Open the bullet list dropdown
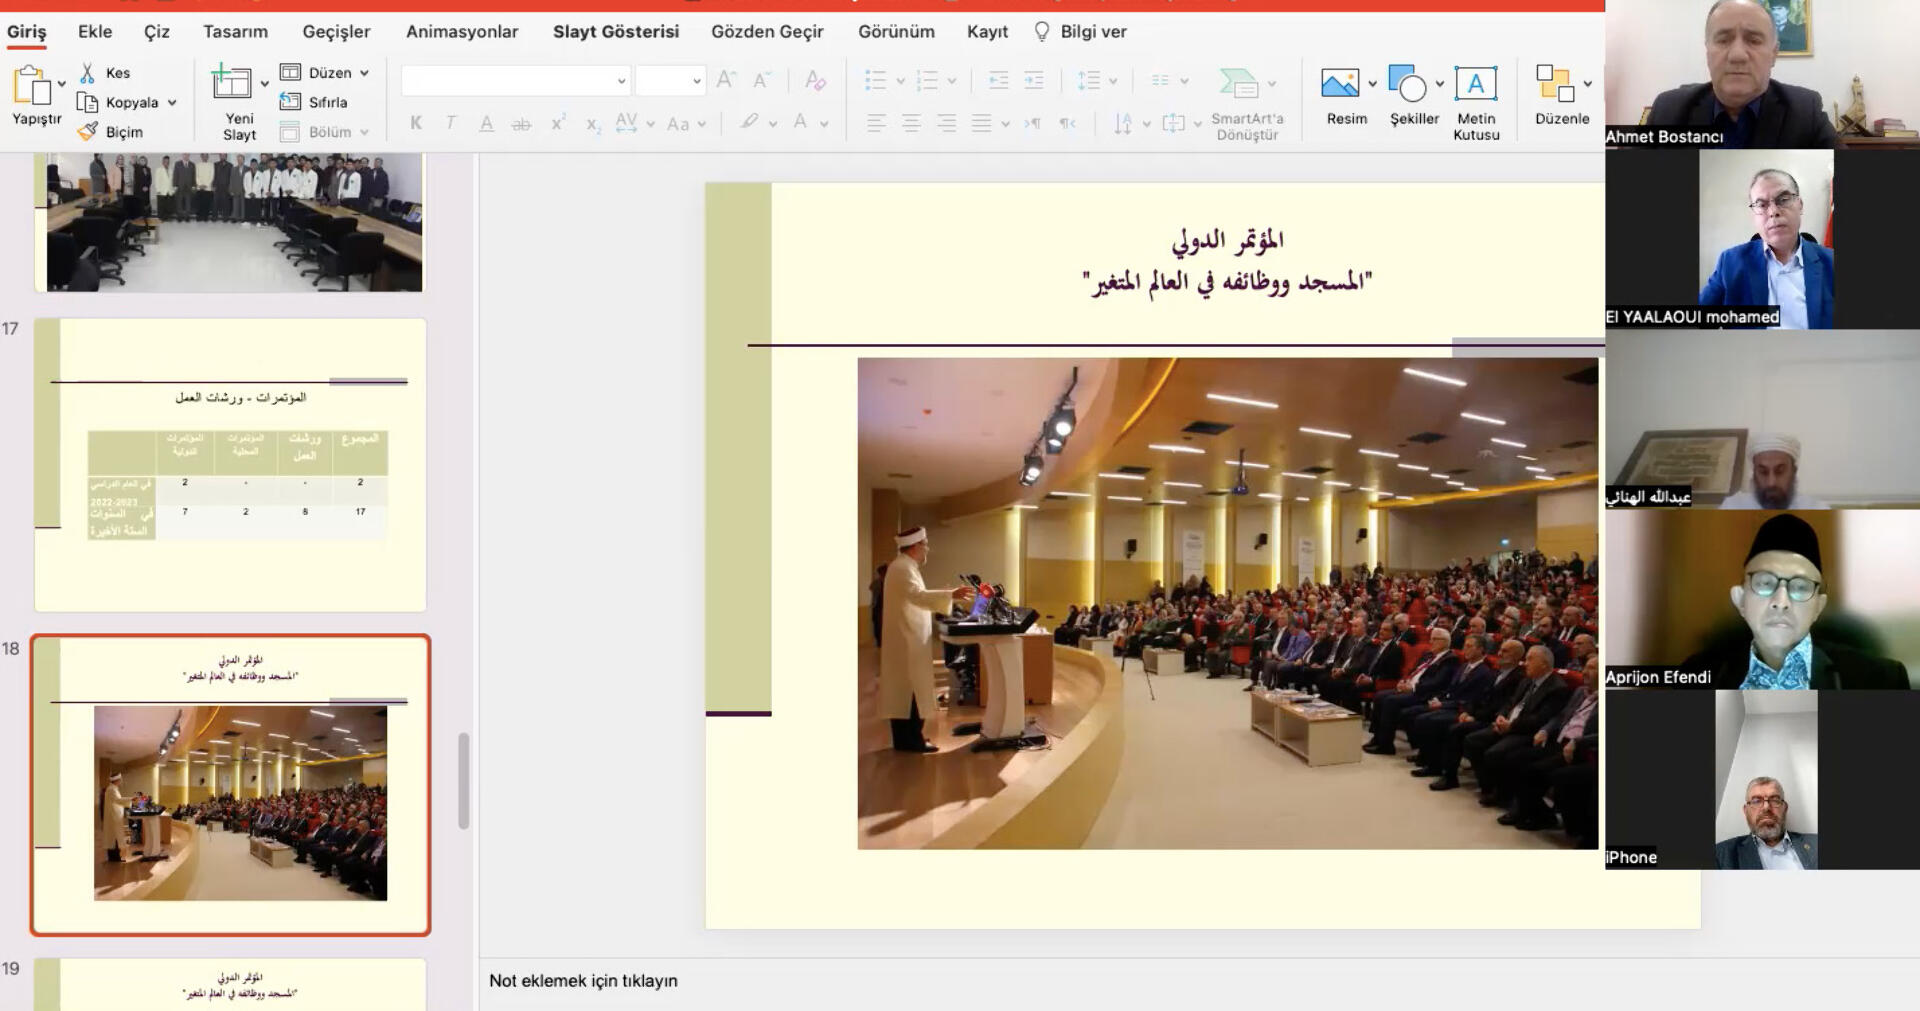1920x1011 pixels. (900, 80)
